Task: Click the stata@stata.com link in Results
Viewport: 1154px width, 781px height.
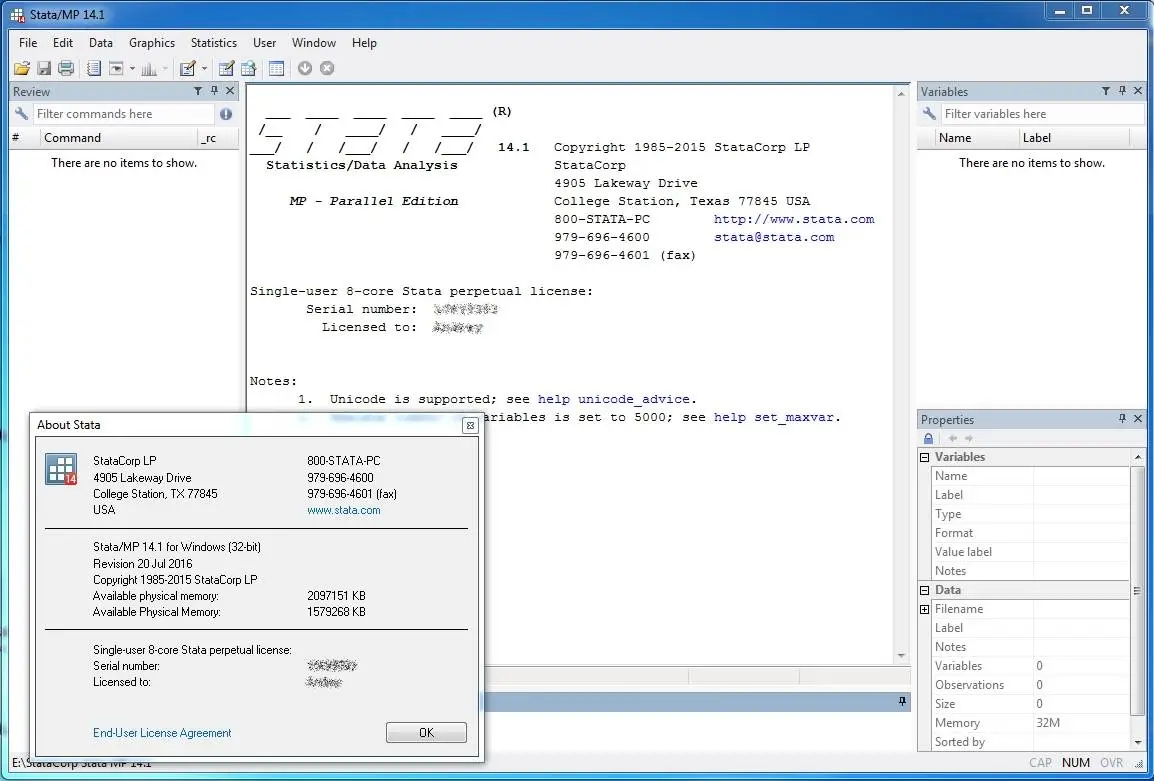Action: click(x=774, y=237)
